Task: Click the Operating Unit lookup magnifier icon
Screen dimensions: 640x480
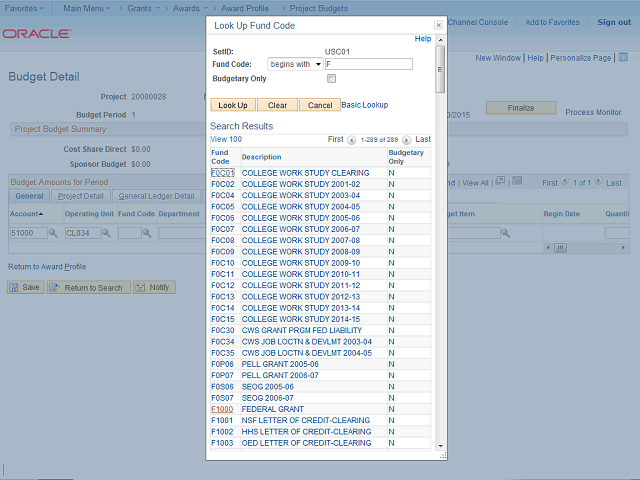Action: click(x=108, y=233)
